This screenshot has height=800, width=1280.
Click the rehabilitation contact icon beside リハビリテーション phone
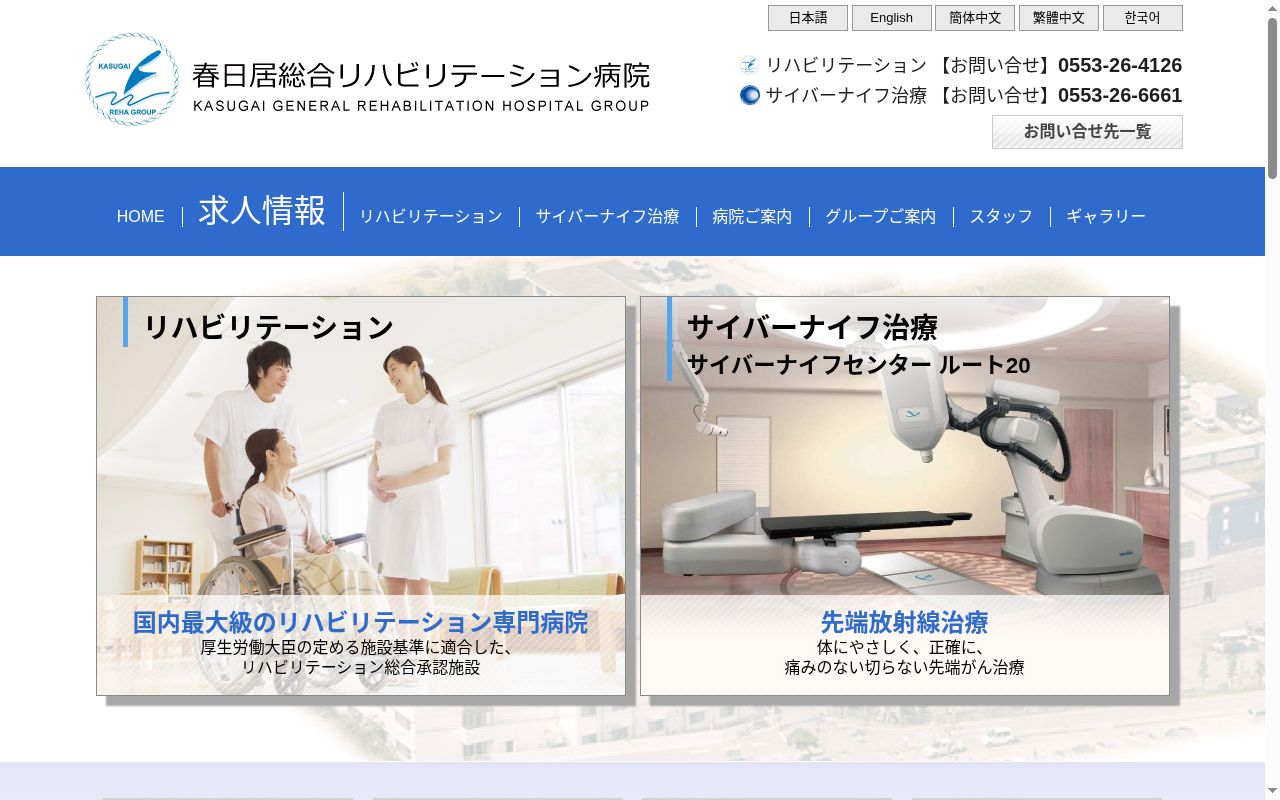coord(749,65)
